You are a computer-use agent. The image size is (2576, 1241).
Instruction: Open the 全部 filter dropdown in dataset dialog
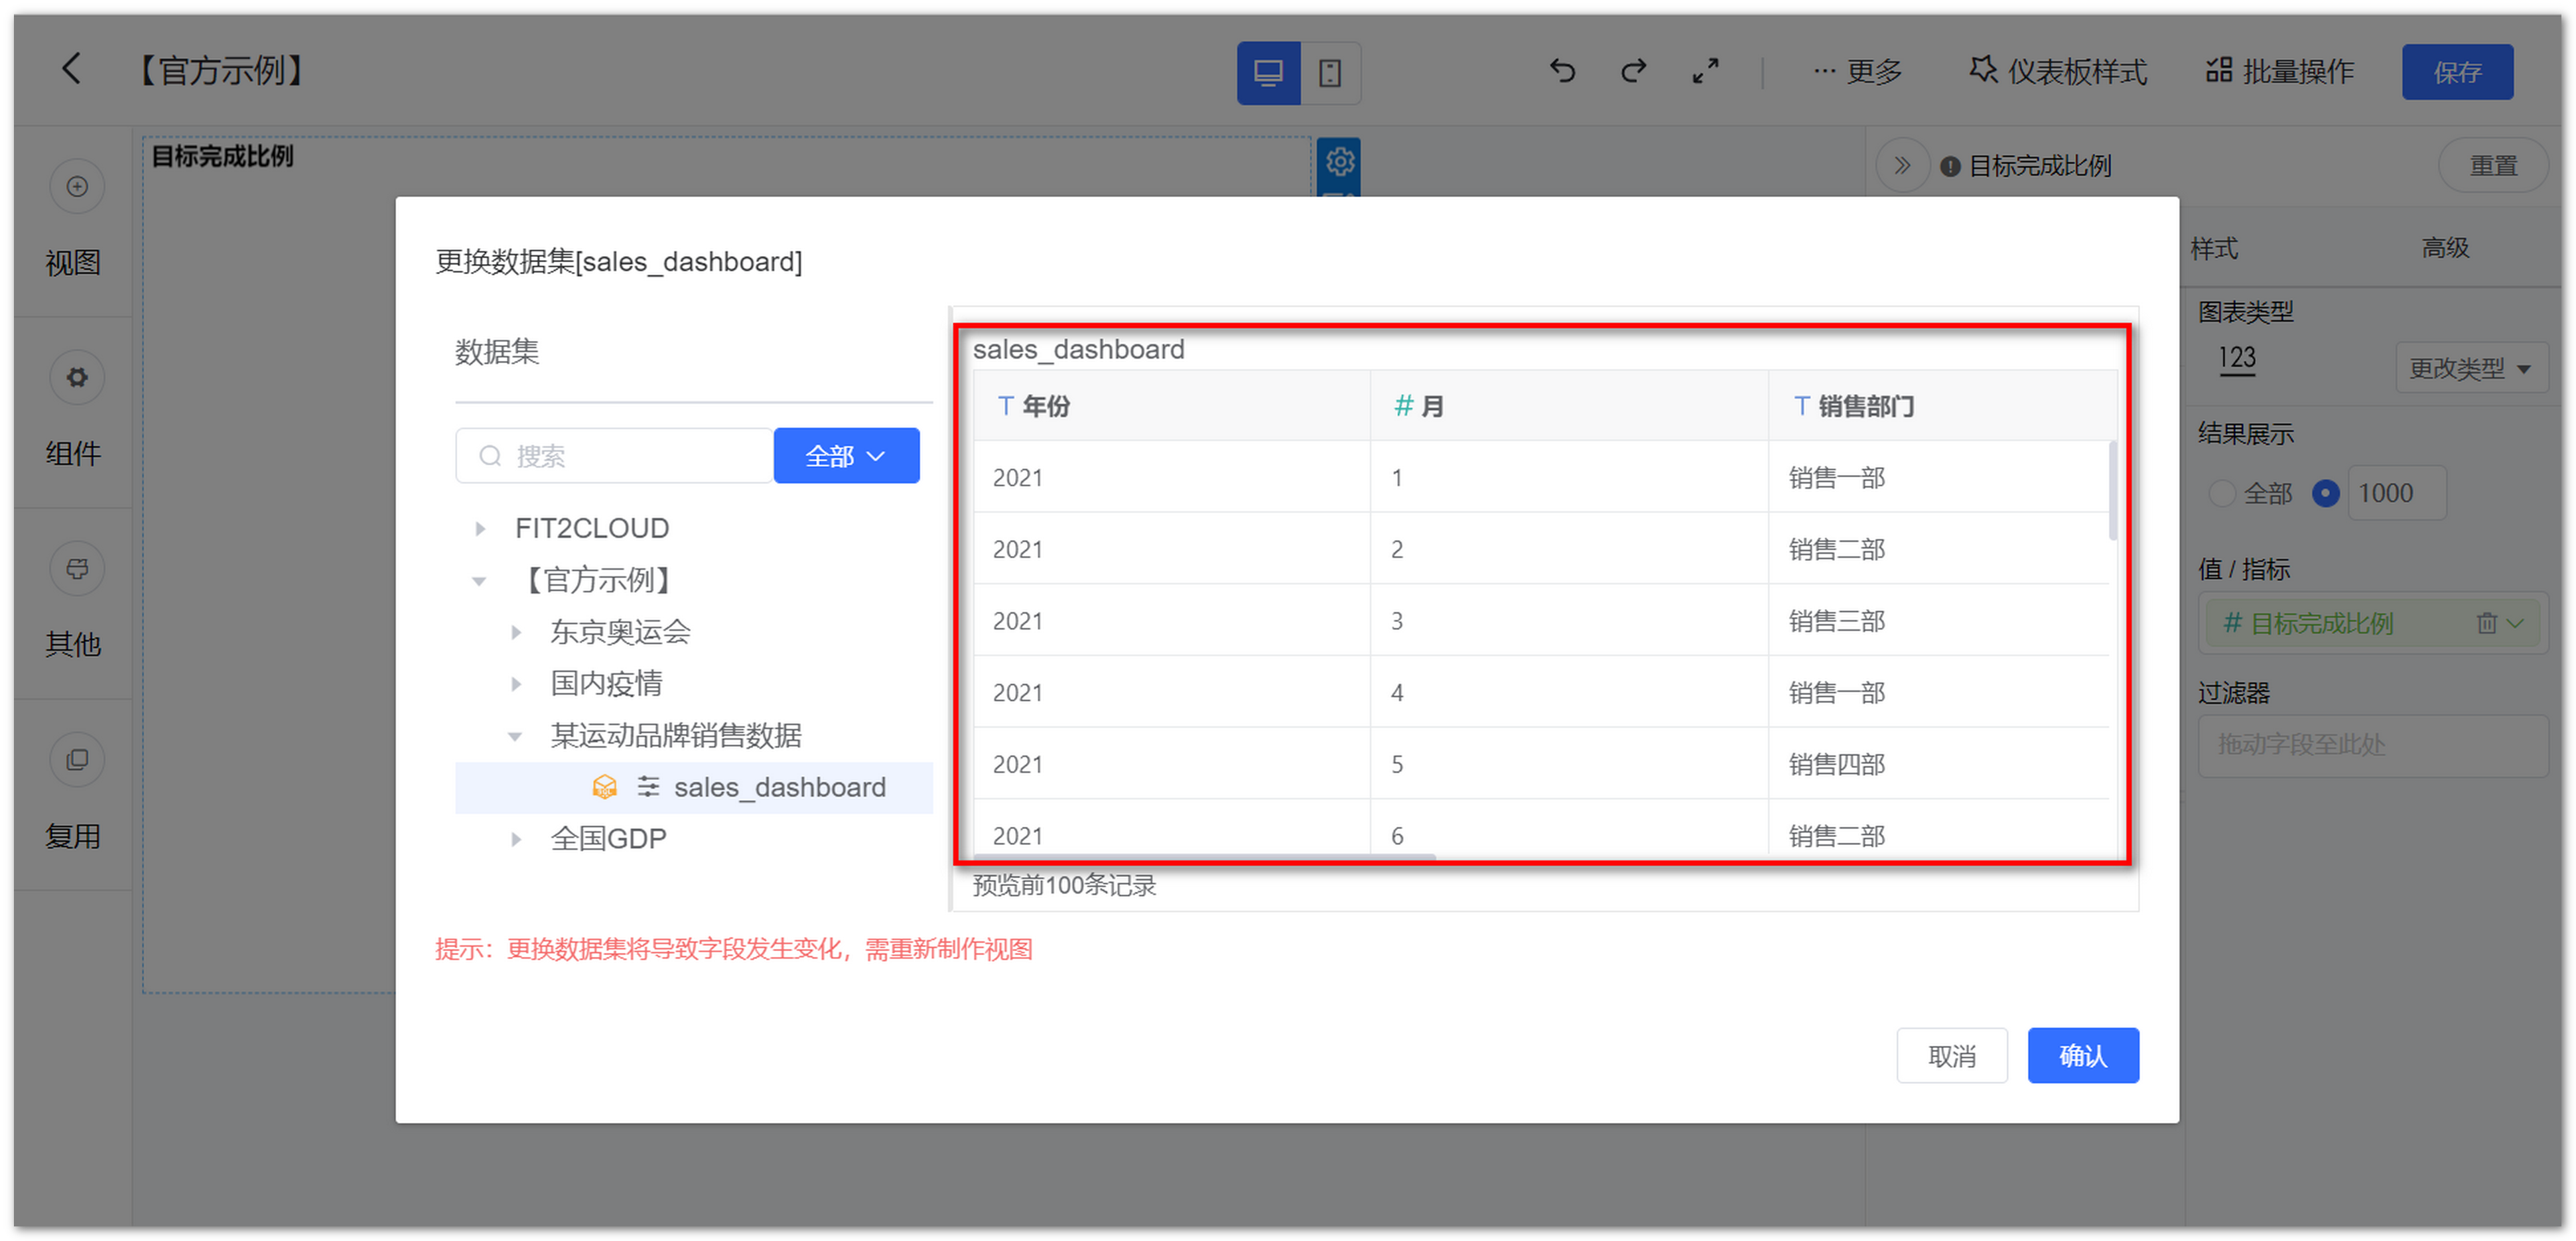[845, 455]
